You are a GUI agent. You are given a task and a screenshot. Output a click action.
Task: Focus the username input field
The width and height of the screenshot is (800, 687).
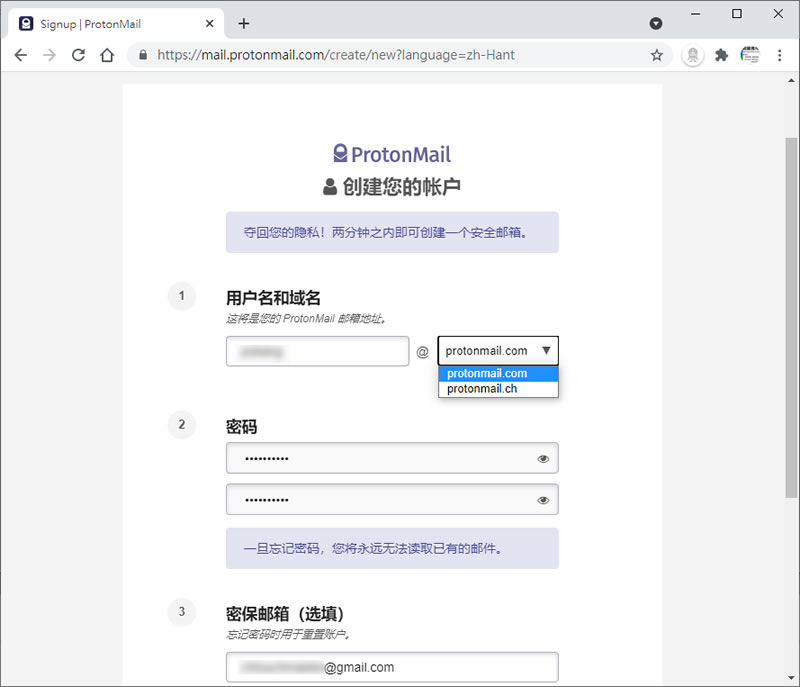click(317, 351)
